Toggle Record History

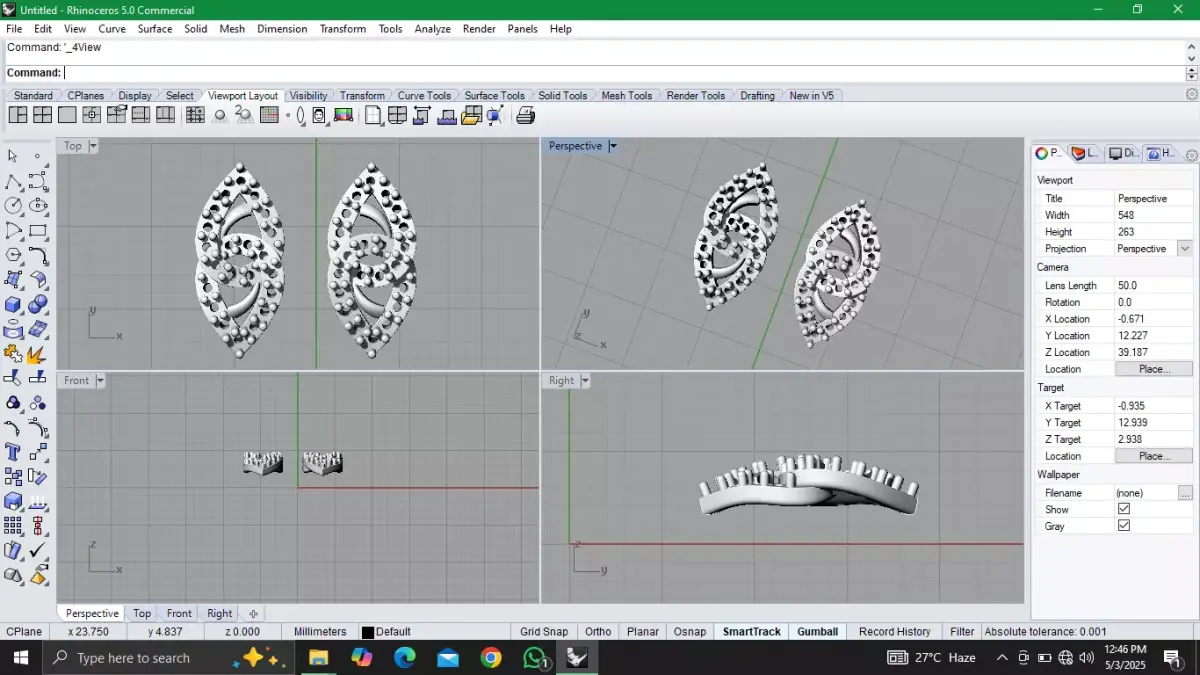[894, 632]
